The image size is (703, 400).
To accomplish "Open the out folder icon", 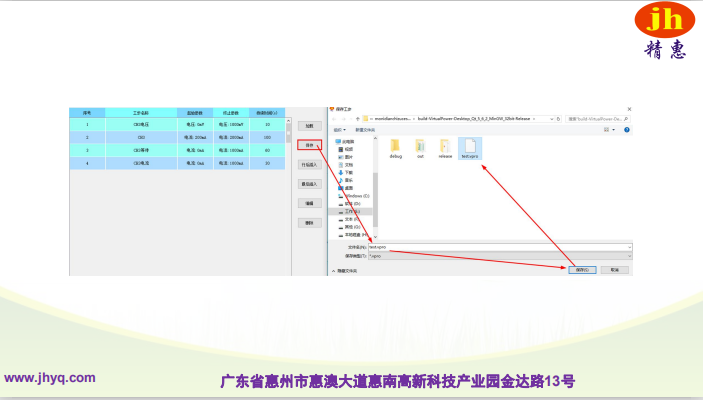I will 420,147.
